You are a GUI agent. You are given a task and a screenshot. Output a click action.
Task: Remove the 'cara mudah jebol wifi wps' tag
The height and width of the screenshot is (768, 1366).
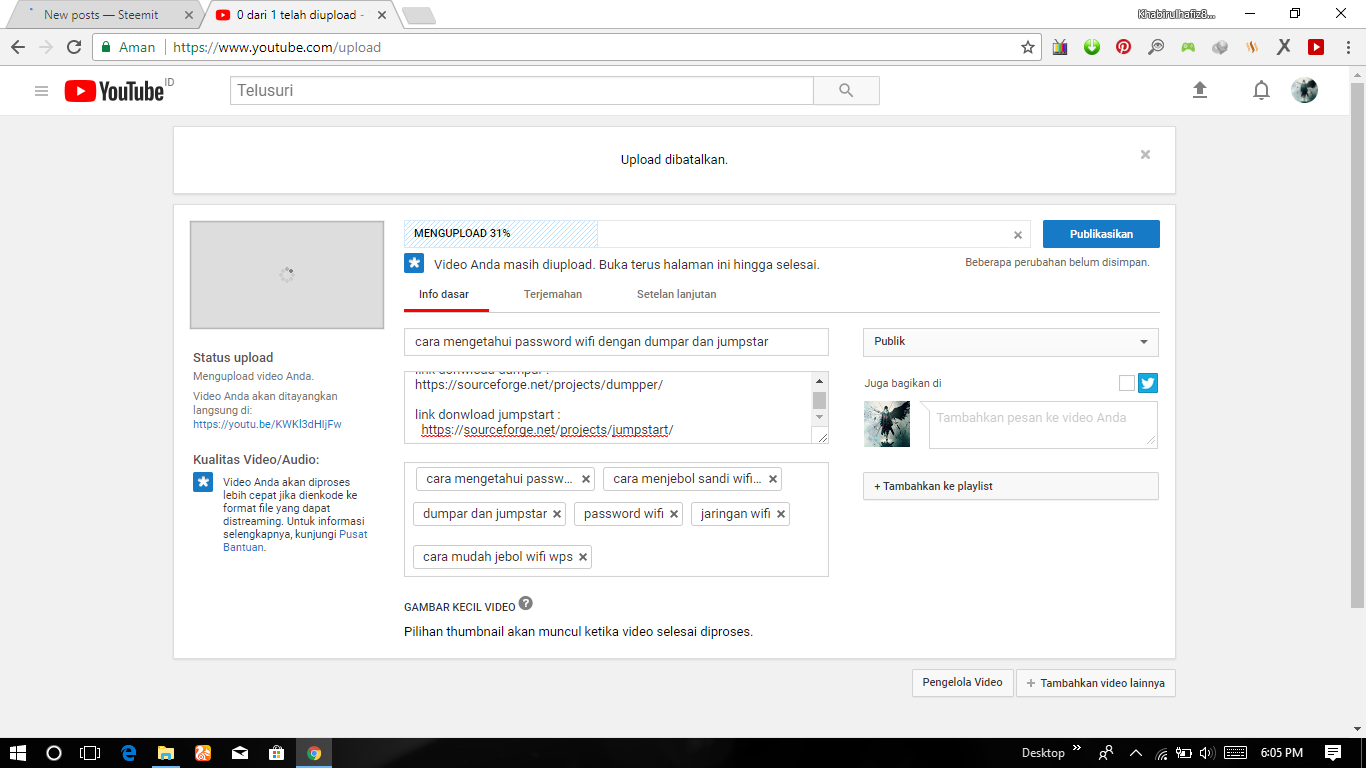(x=583, y=557)
